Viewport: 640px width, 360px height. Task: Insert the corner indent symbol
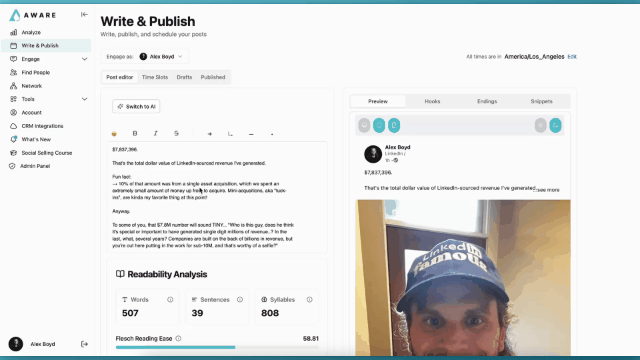pyautogui.click(x=230, y=133)
